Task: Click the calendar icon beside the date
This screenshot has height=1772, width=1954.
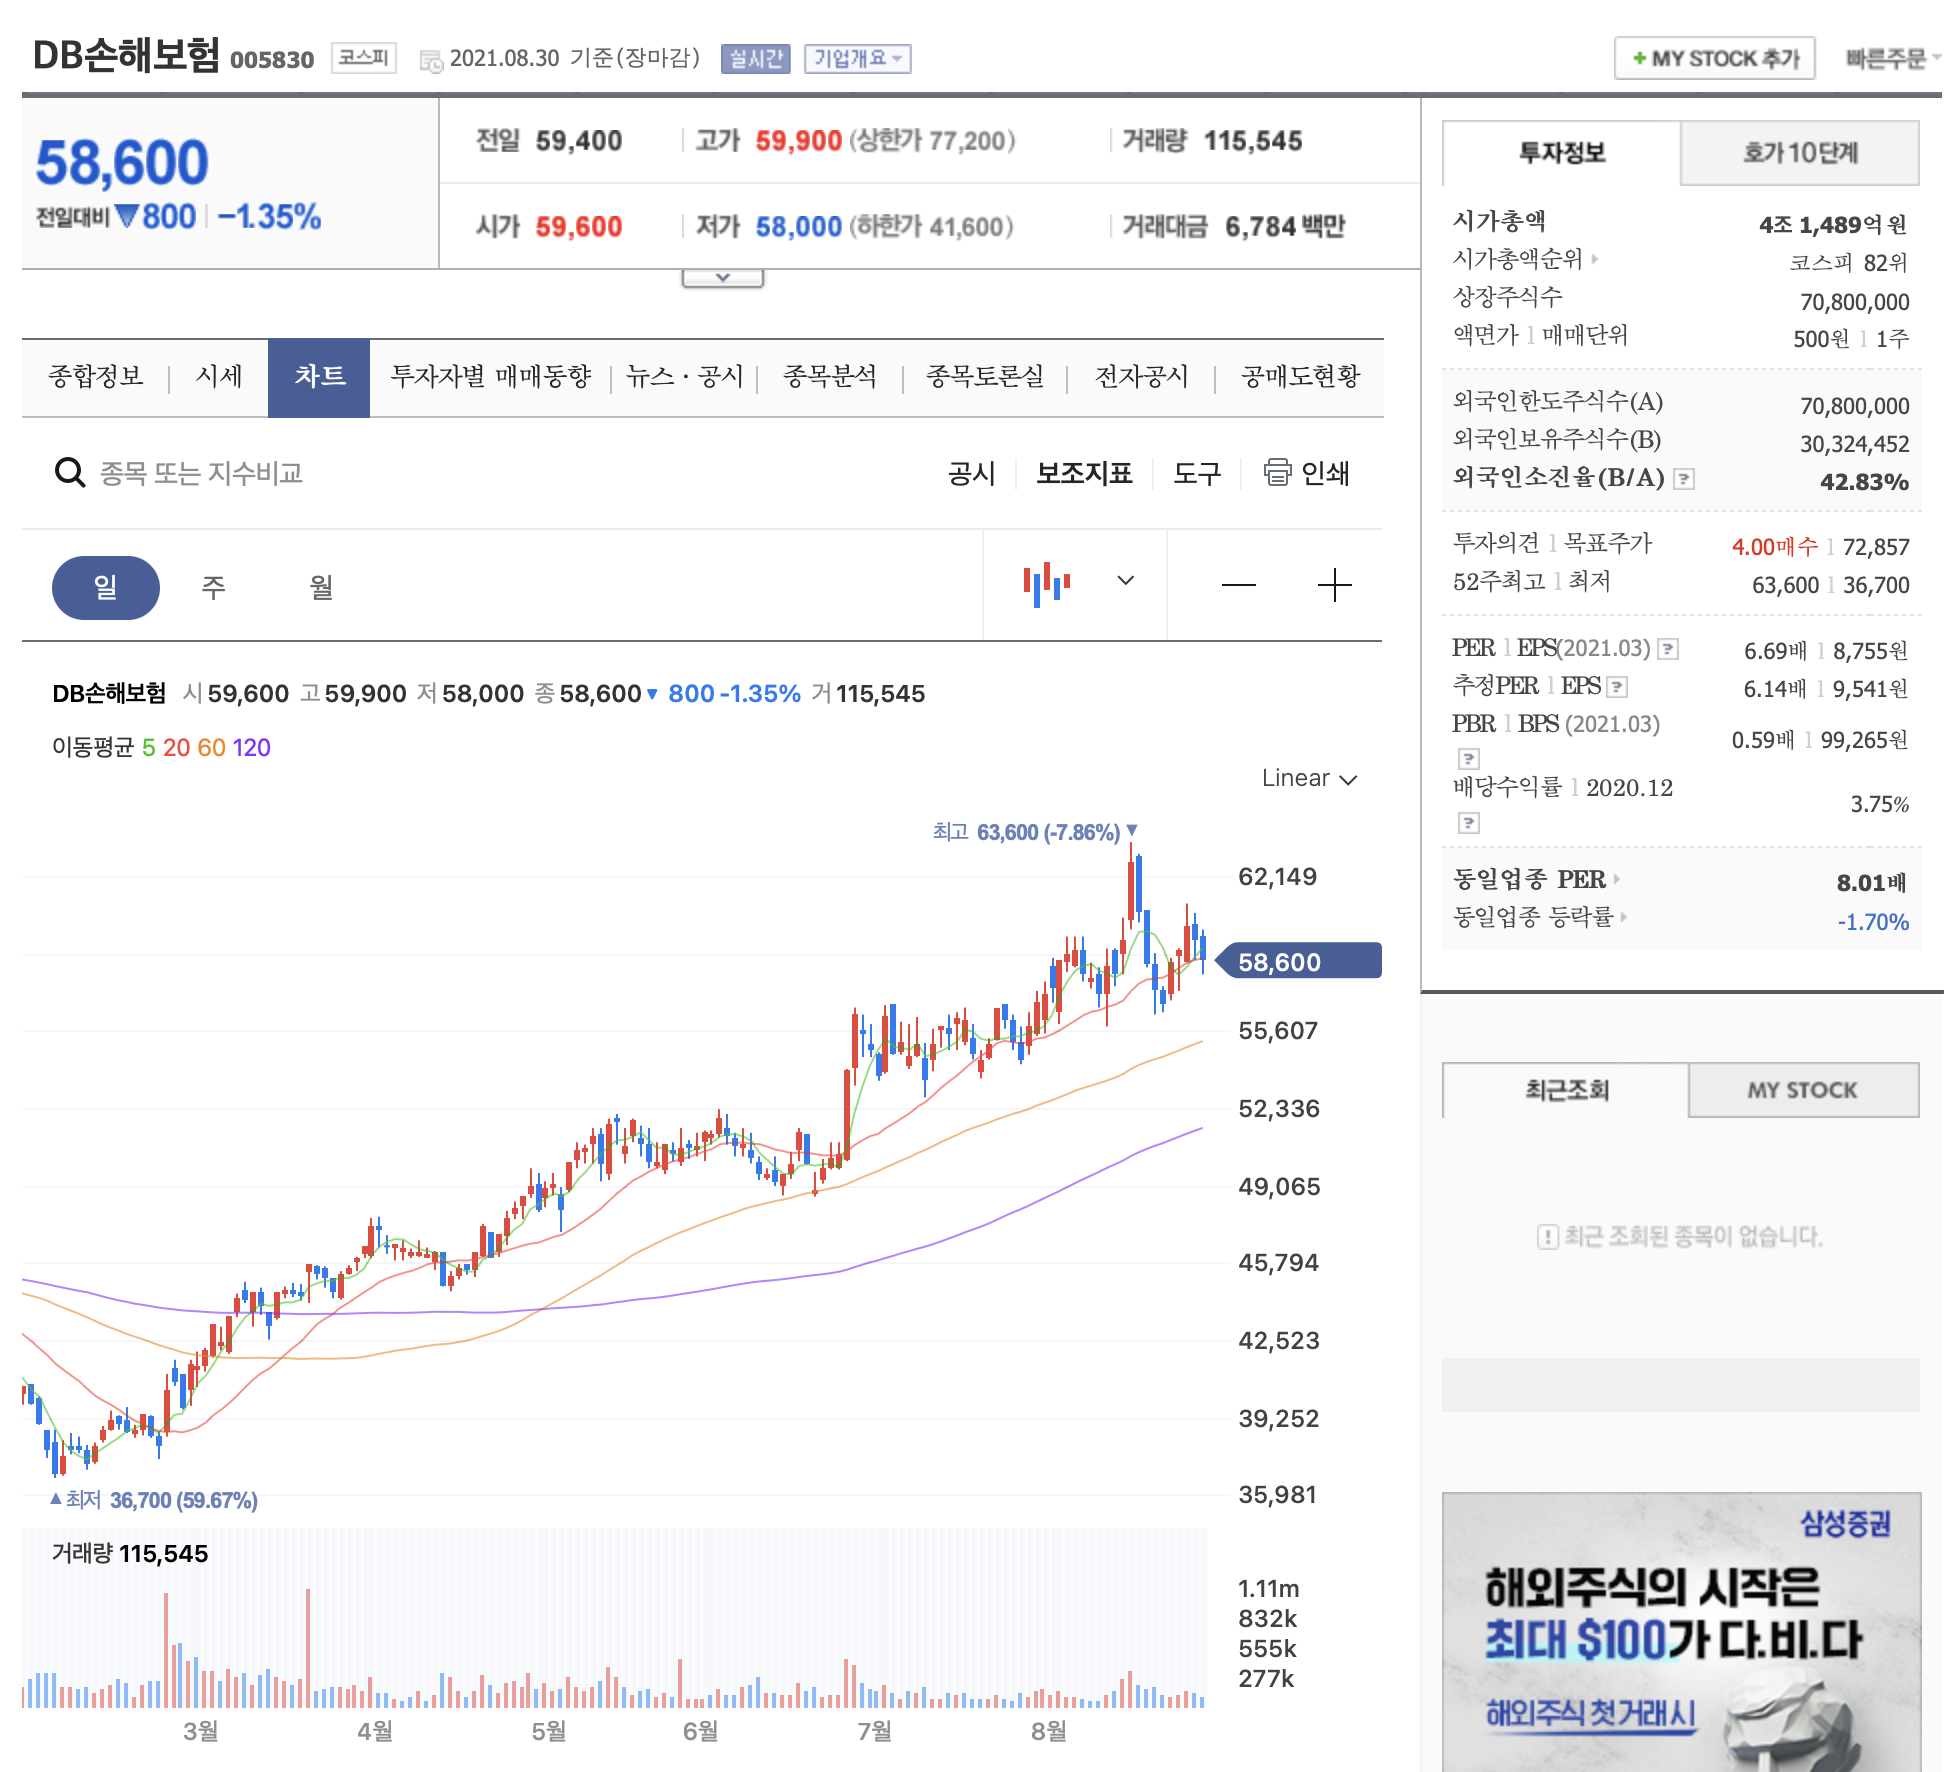Action: coord(431,61)
